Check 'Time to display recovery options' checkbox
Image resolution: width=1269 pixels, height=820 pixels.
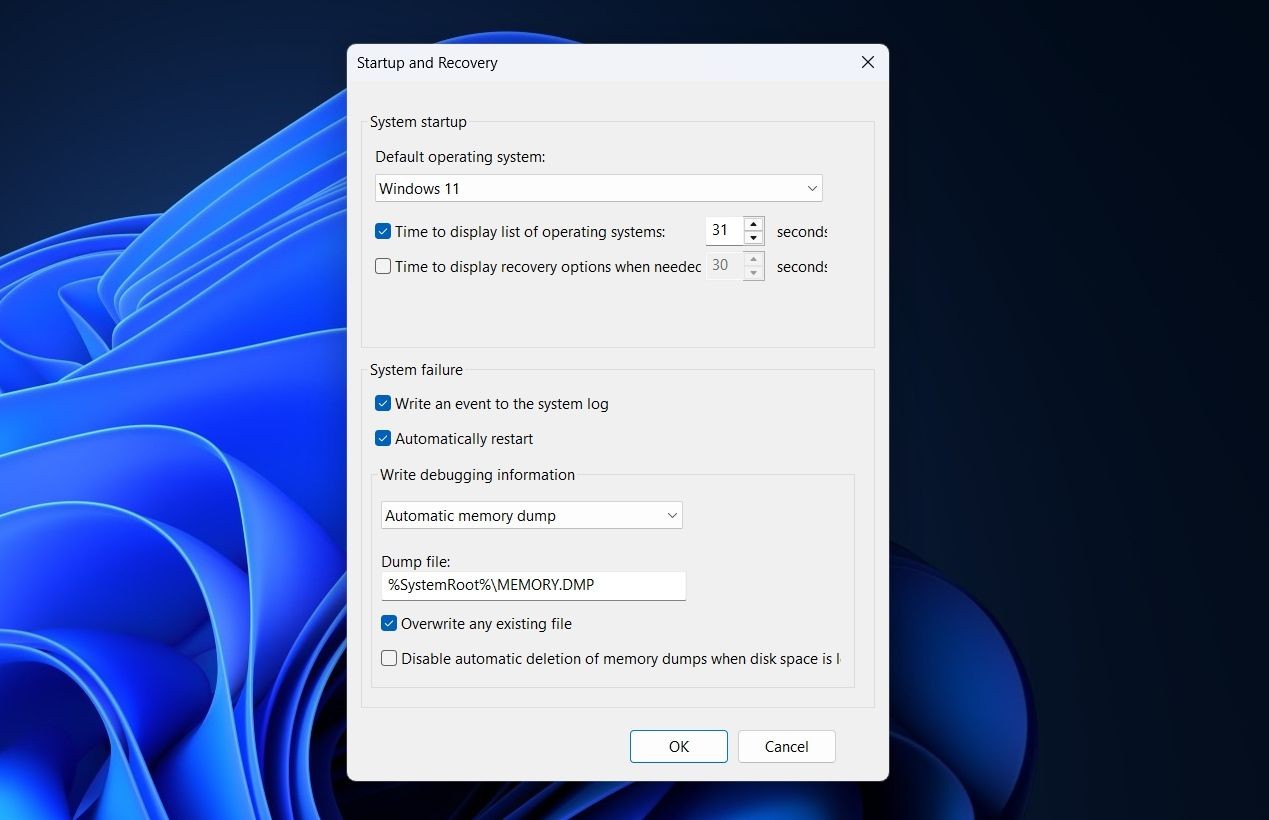pos(383,266)
